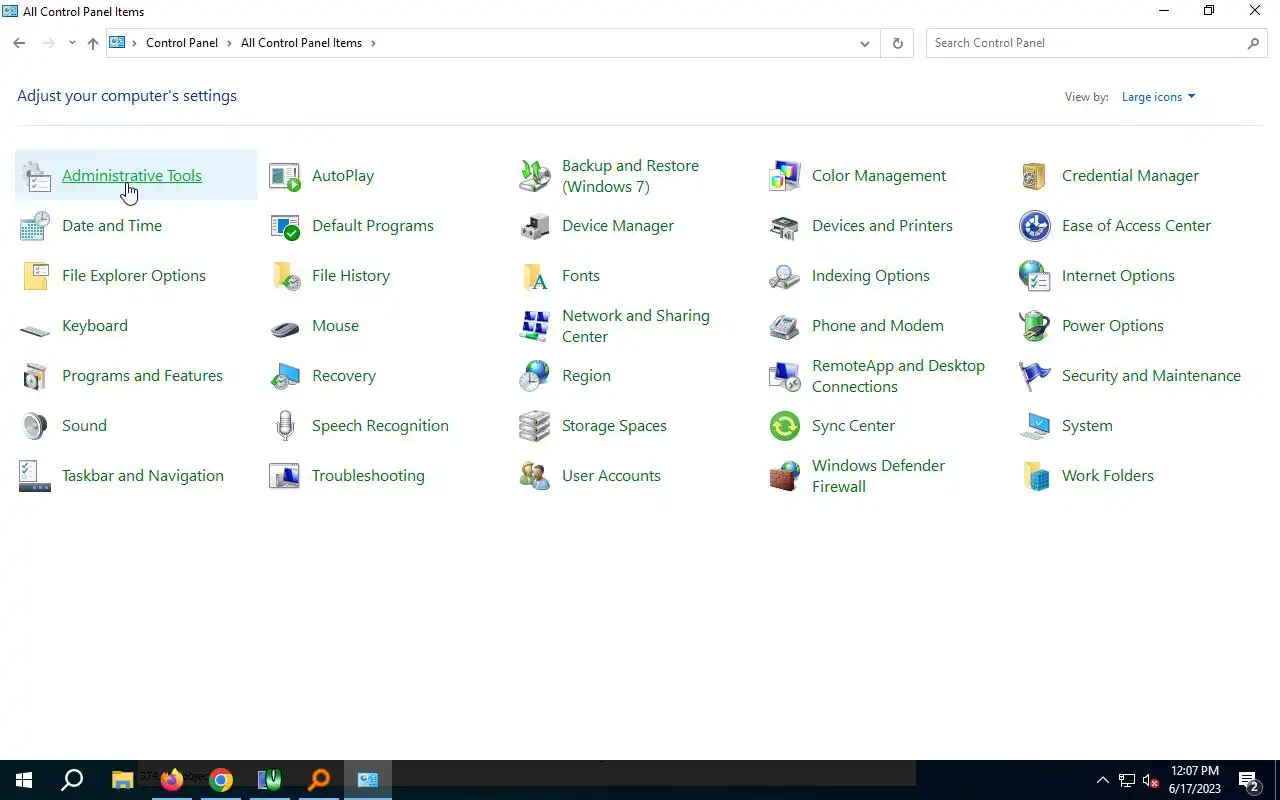Open the Devices and Printers icon
Screen dimensions: 1280x800
pyautogui.click(x=785, y=226)
